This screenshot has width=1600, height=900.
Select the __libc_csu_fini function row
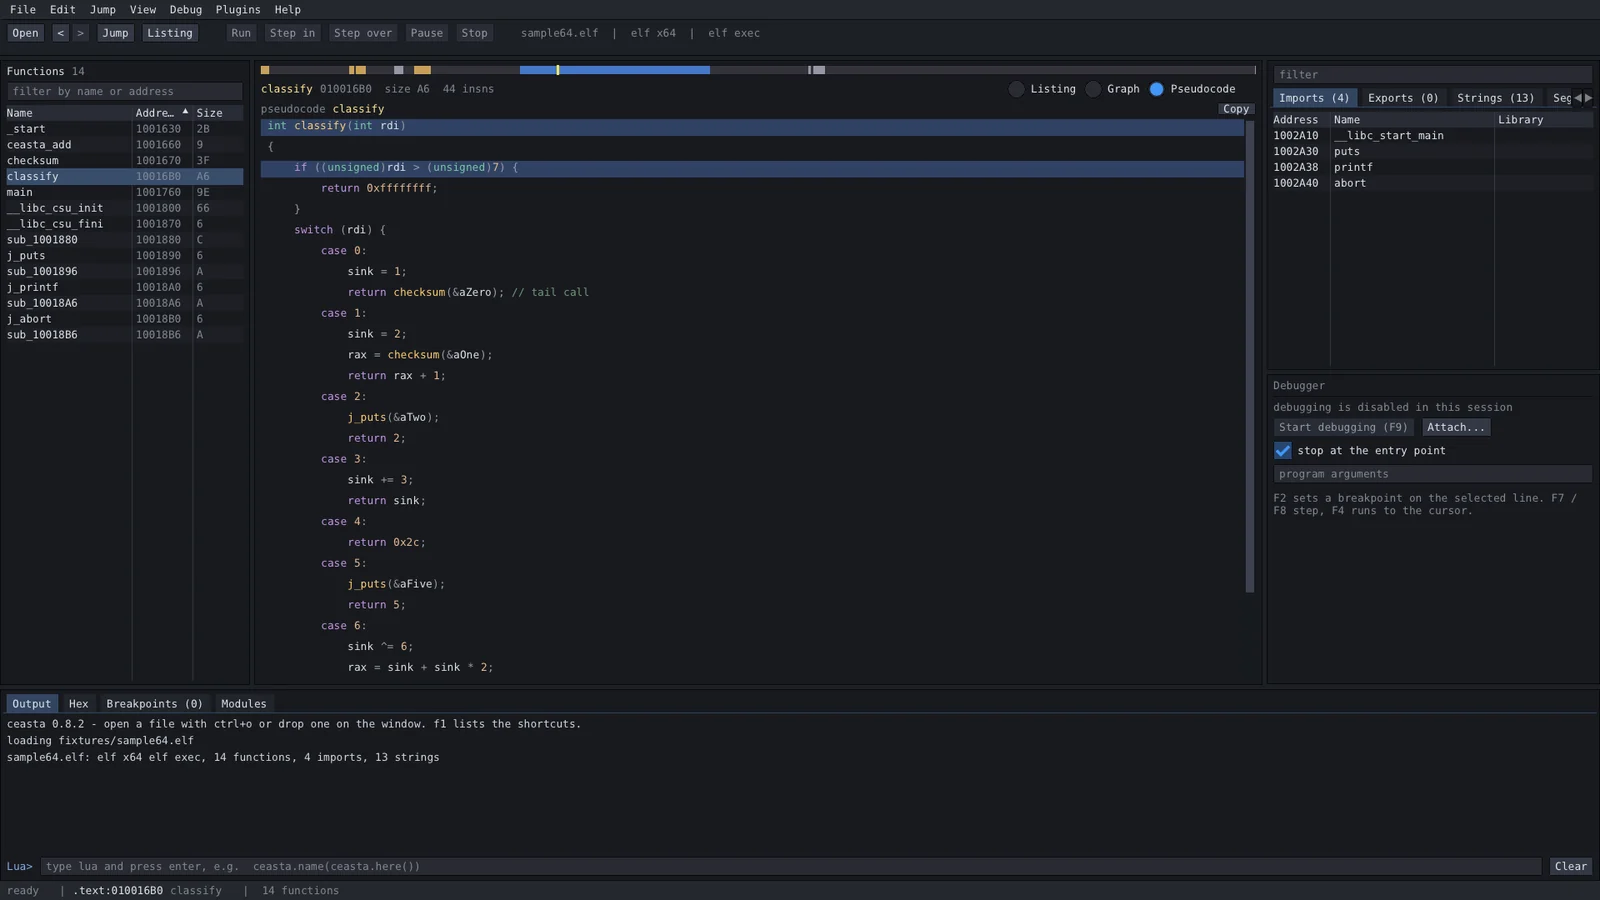pyautogui.click(x=125, y=224)
